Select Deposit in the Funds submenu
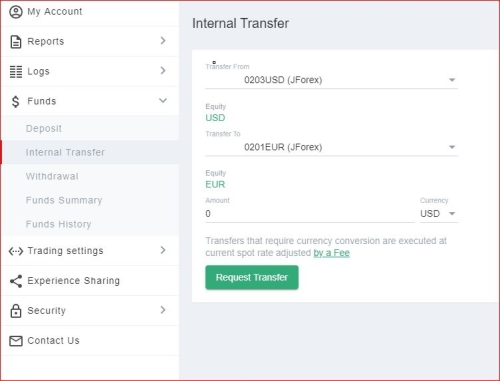This screenshot has height=381, width=500. 44,129
